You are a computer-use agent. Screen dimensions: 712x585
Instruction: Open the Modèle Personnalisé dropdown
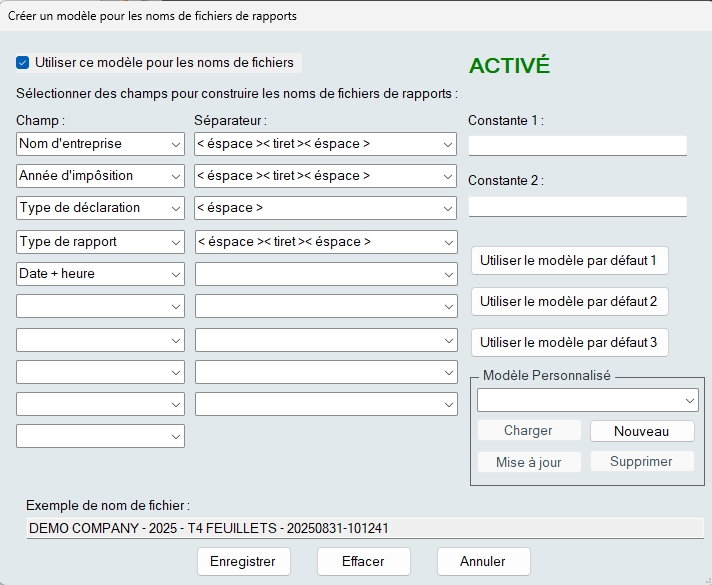pos(587,400)
